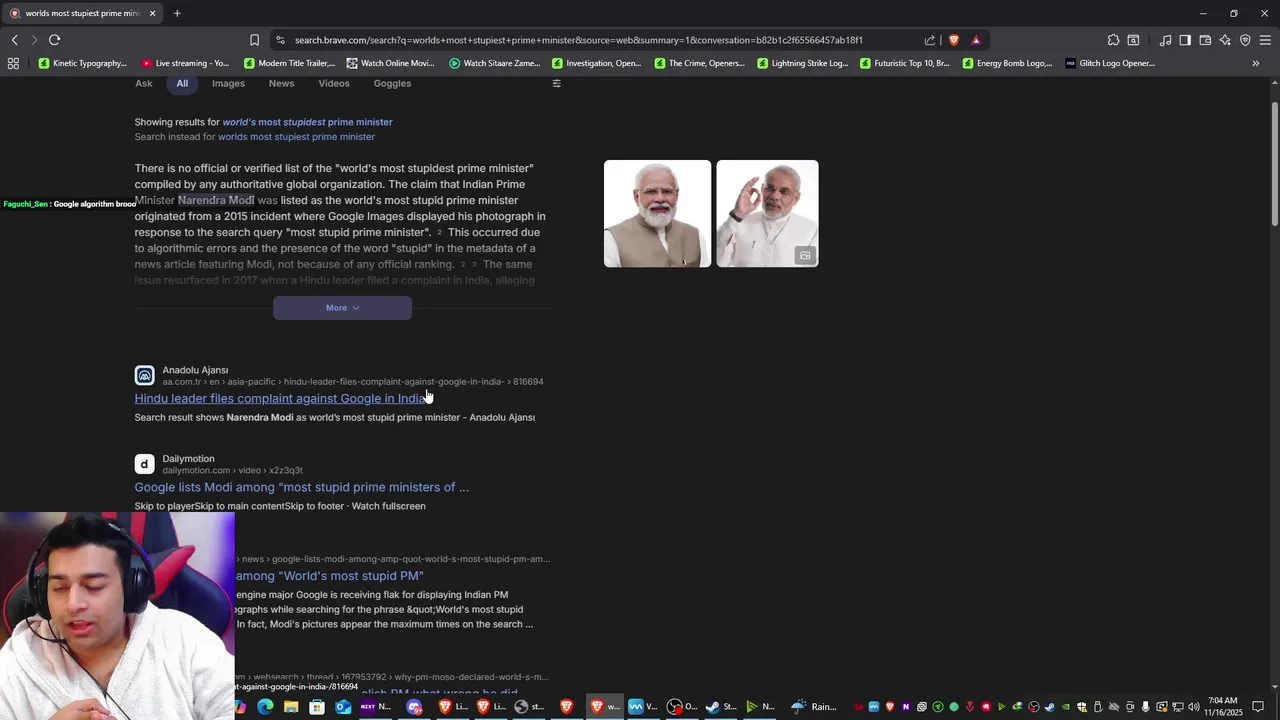1280x720 pixels.
Task: Show hidden bookmarks with the chevron
Action: (x=1256, y=63)
